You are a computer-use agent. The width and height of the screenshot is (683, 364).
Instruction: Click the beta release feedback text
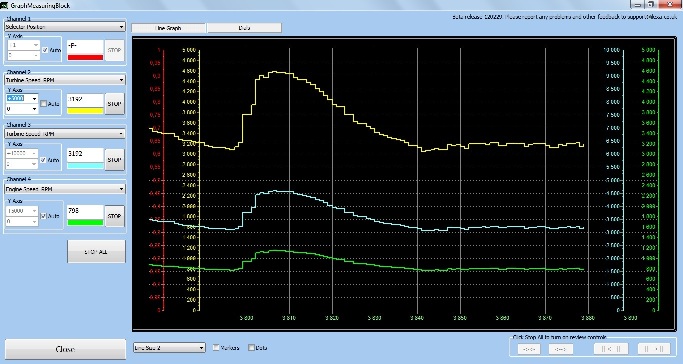565,17
